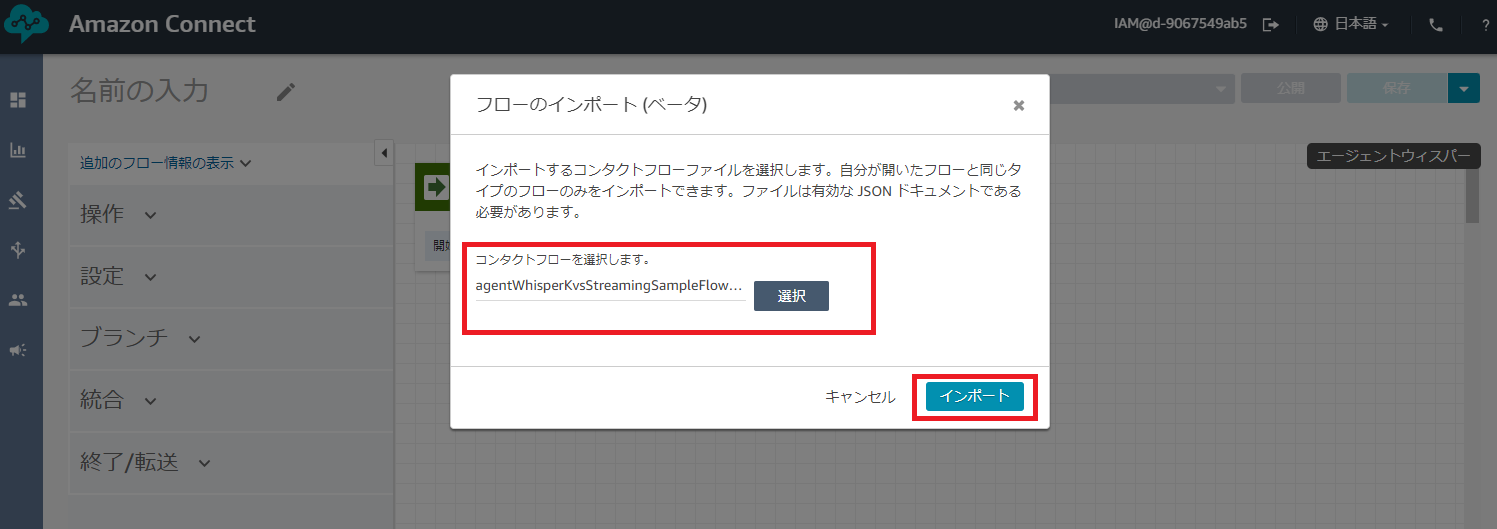1497x529 pixels.
Task: Click キャンセル in the dialog
Action: pyautogui.click(x=860, y=397)
